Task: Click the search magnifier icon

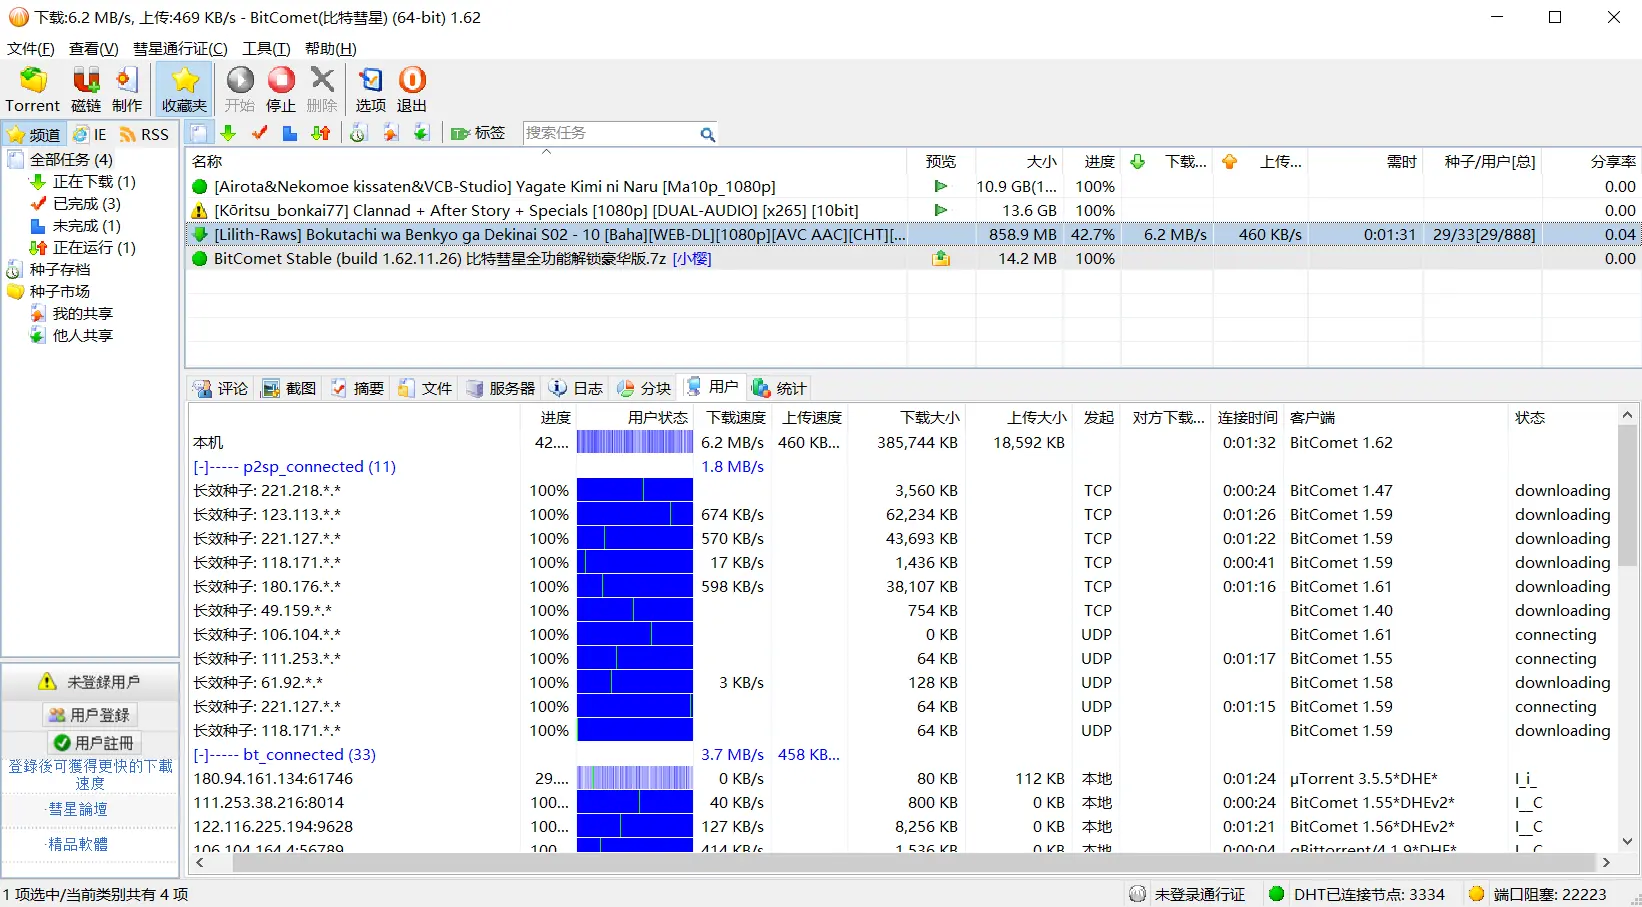Action: pos(707,134)
